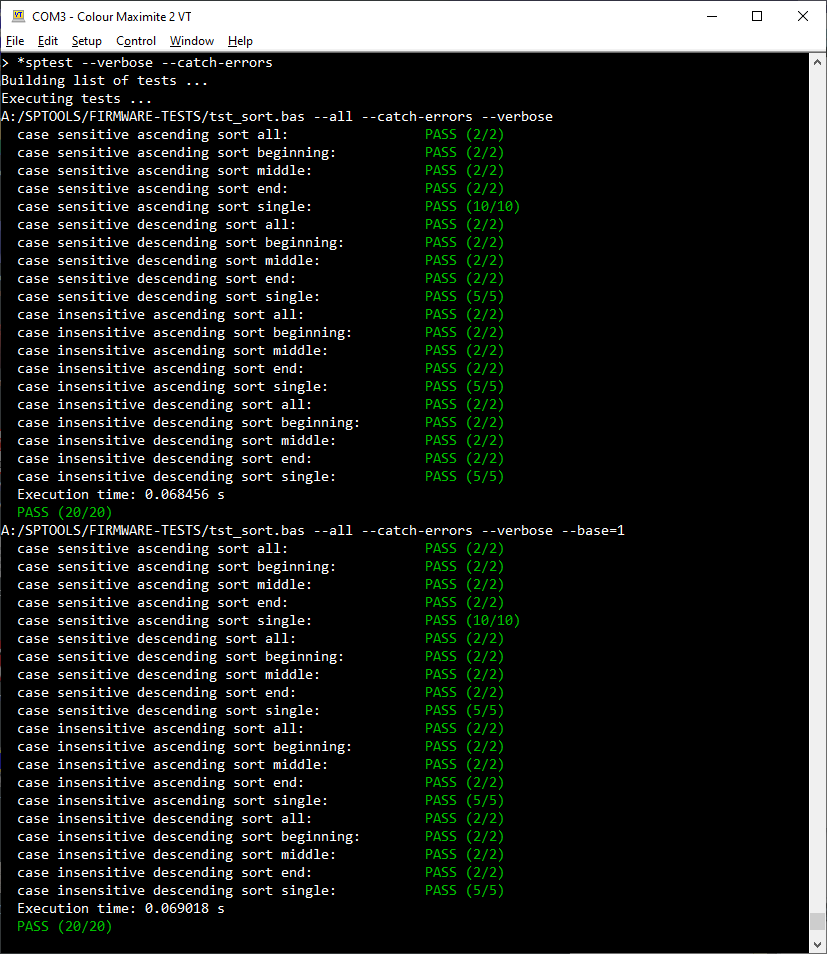Click the 'Executing tests ...' line
This screenshot has width=827, height=954.
coord(77,99)
